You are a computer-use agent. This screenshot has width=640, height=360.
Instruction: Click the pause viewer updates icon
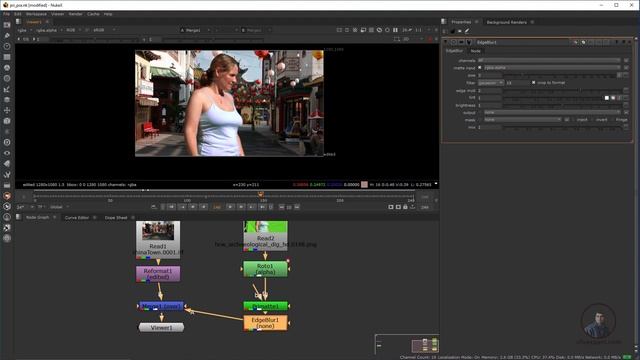coord(395,30)
